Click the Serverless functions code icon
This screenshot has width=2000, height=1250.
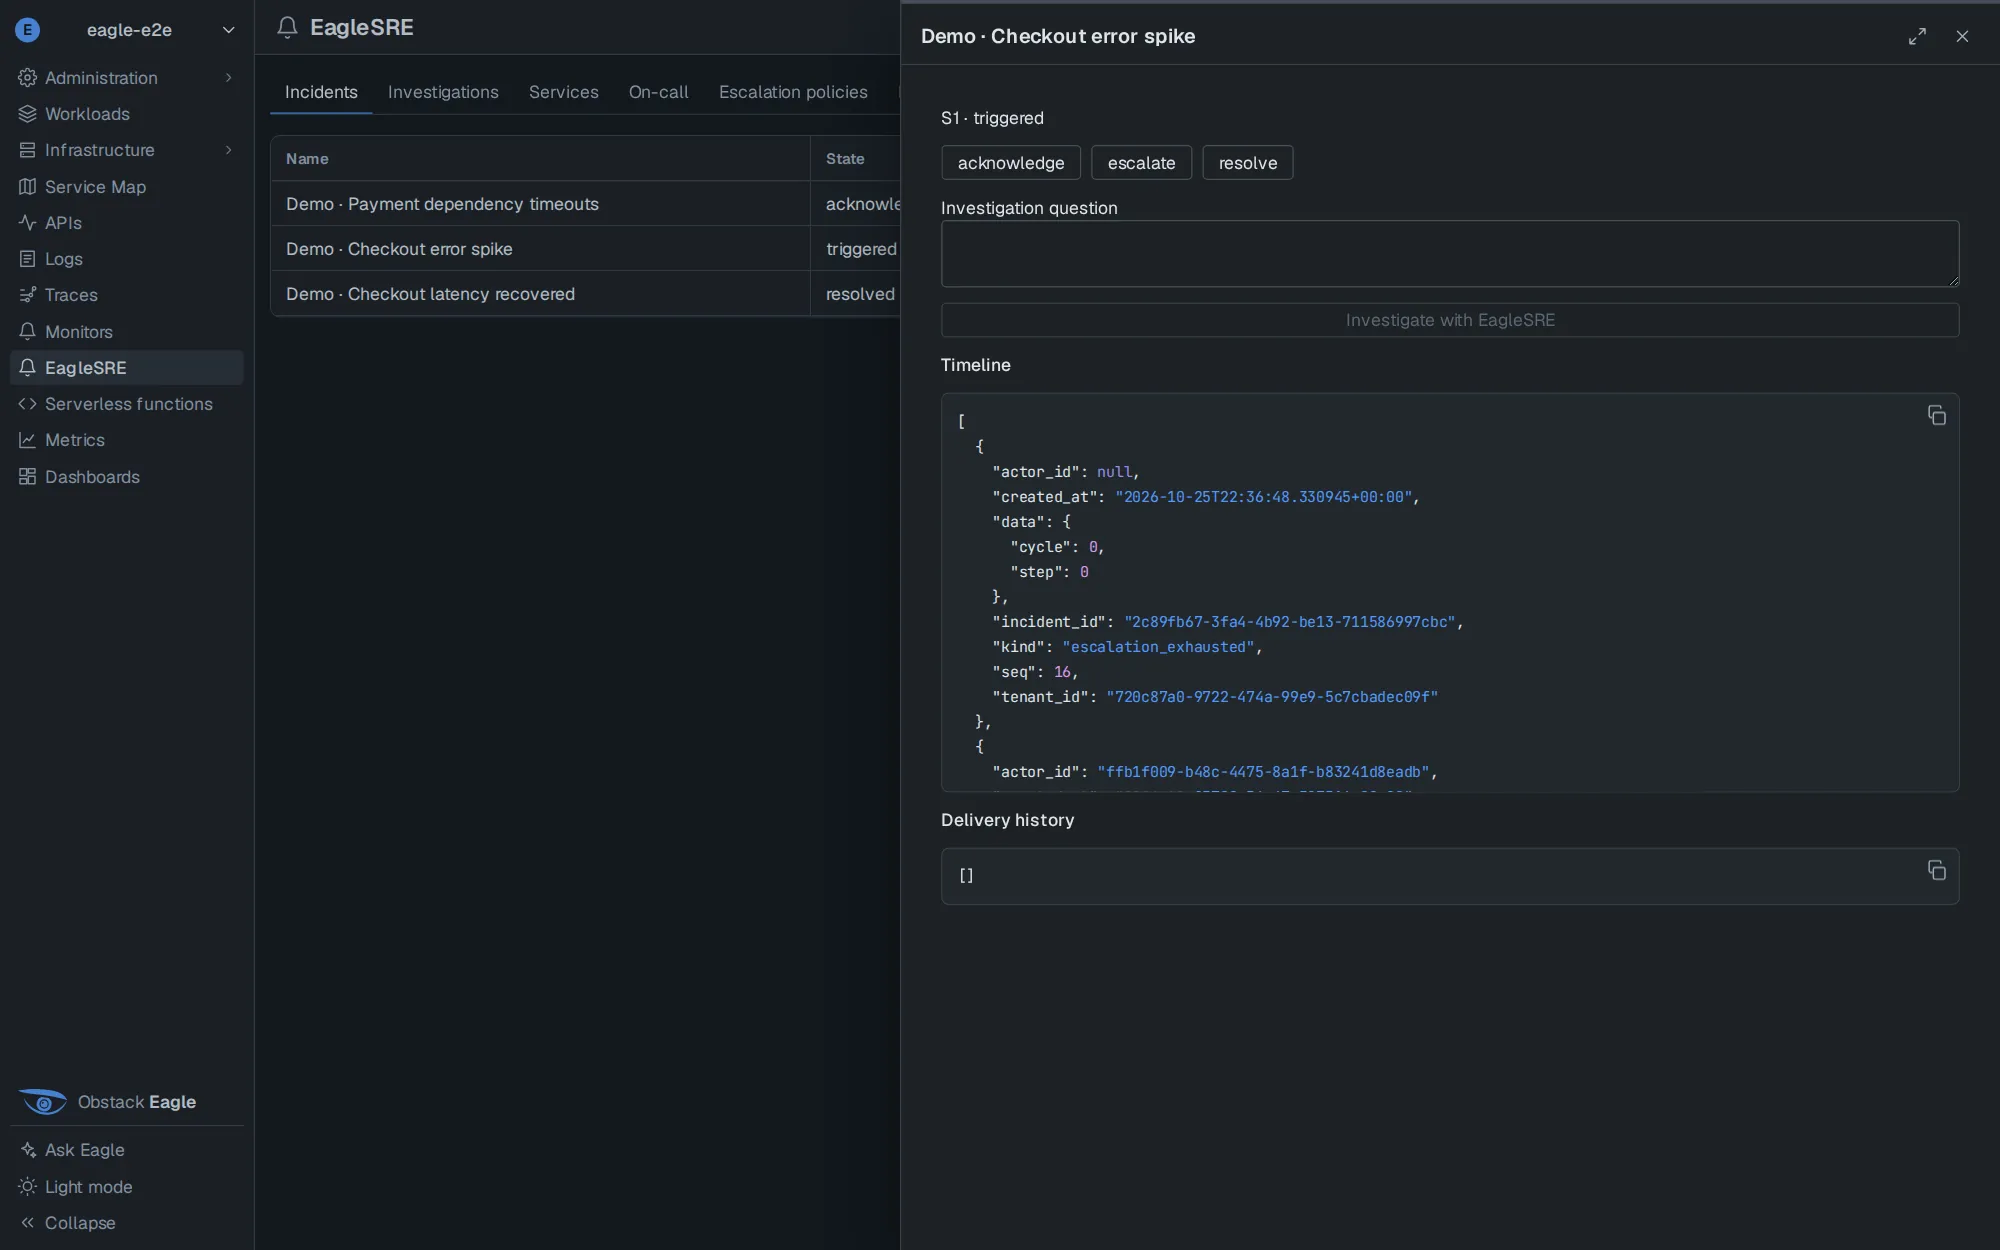pos(27,404)
